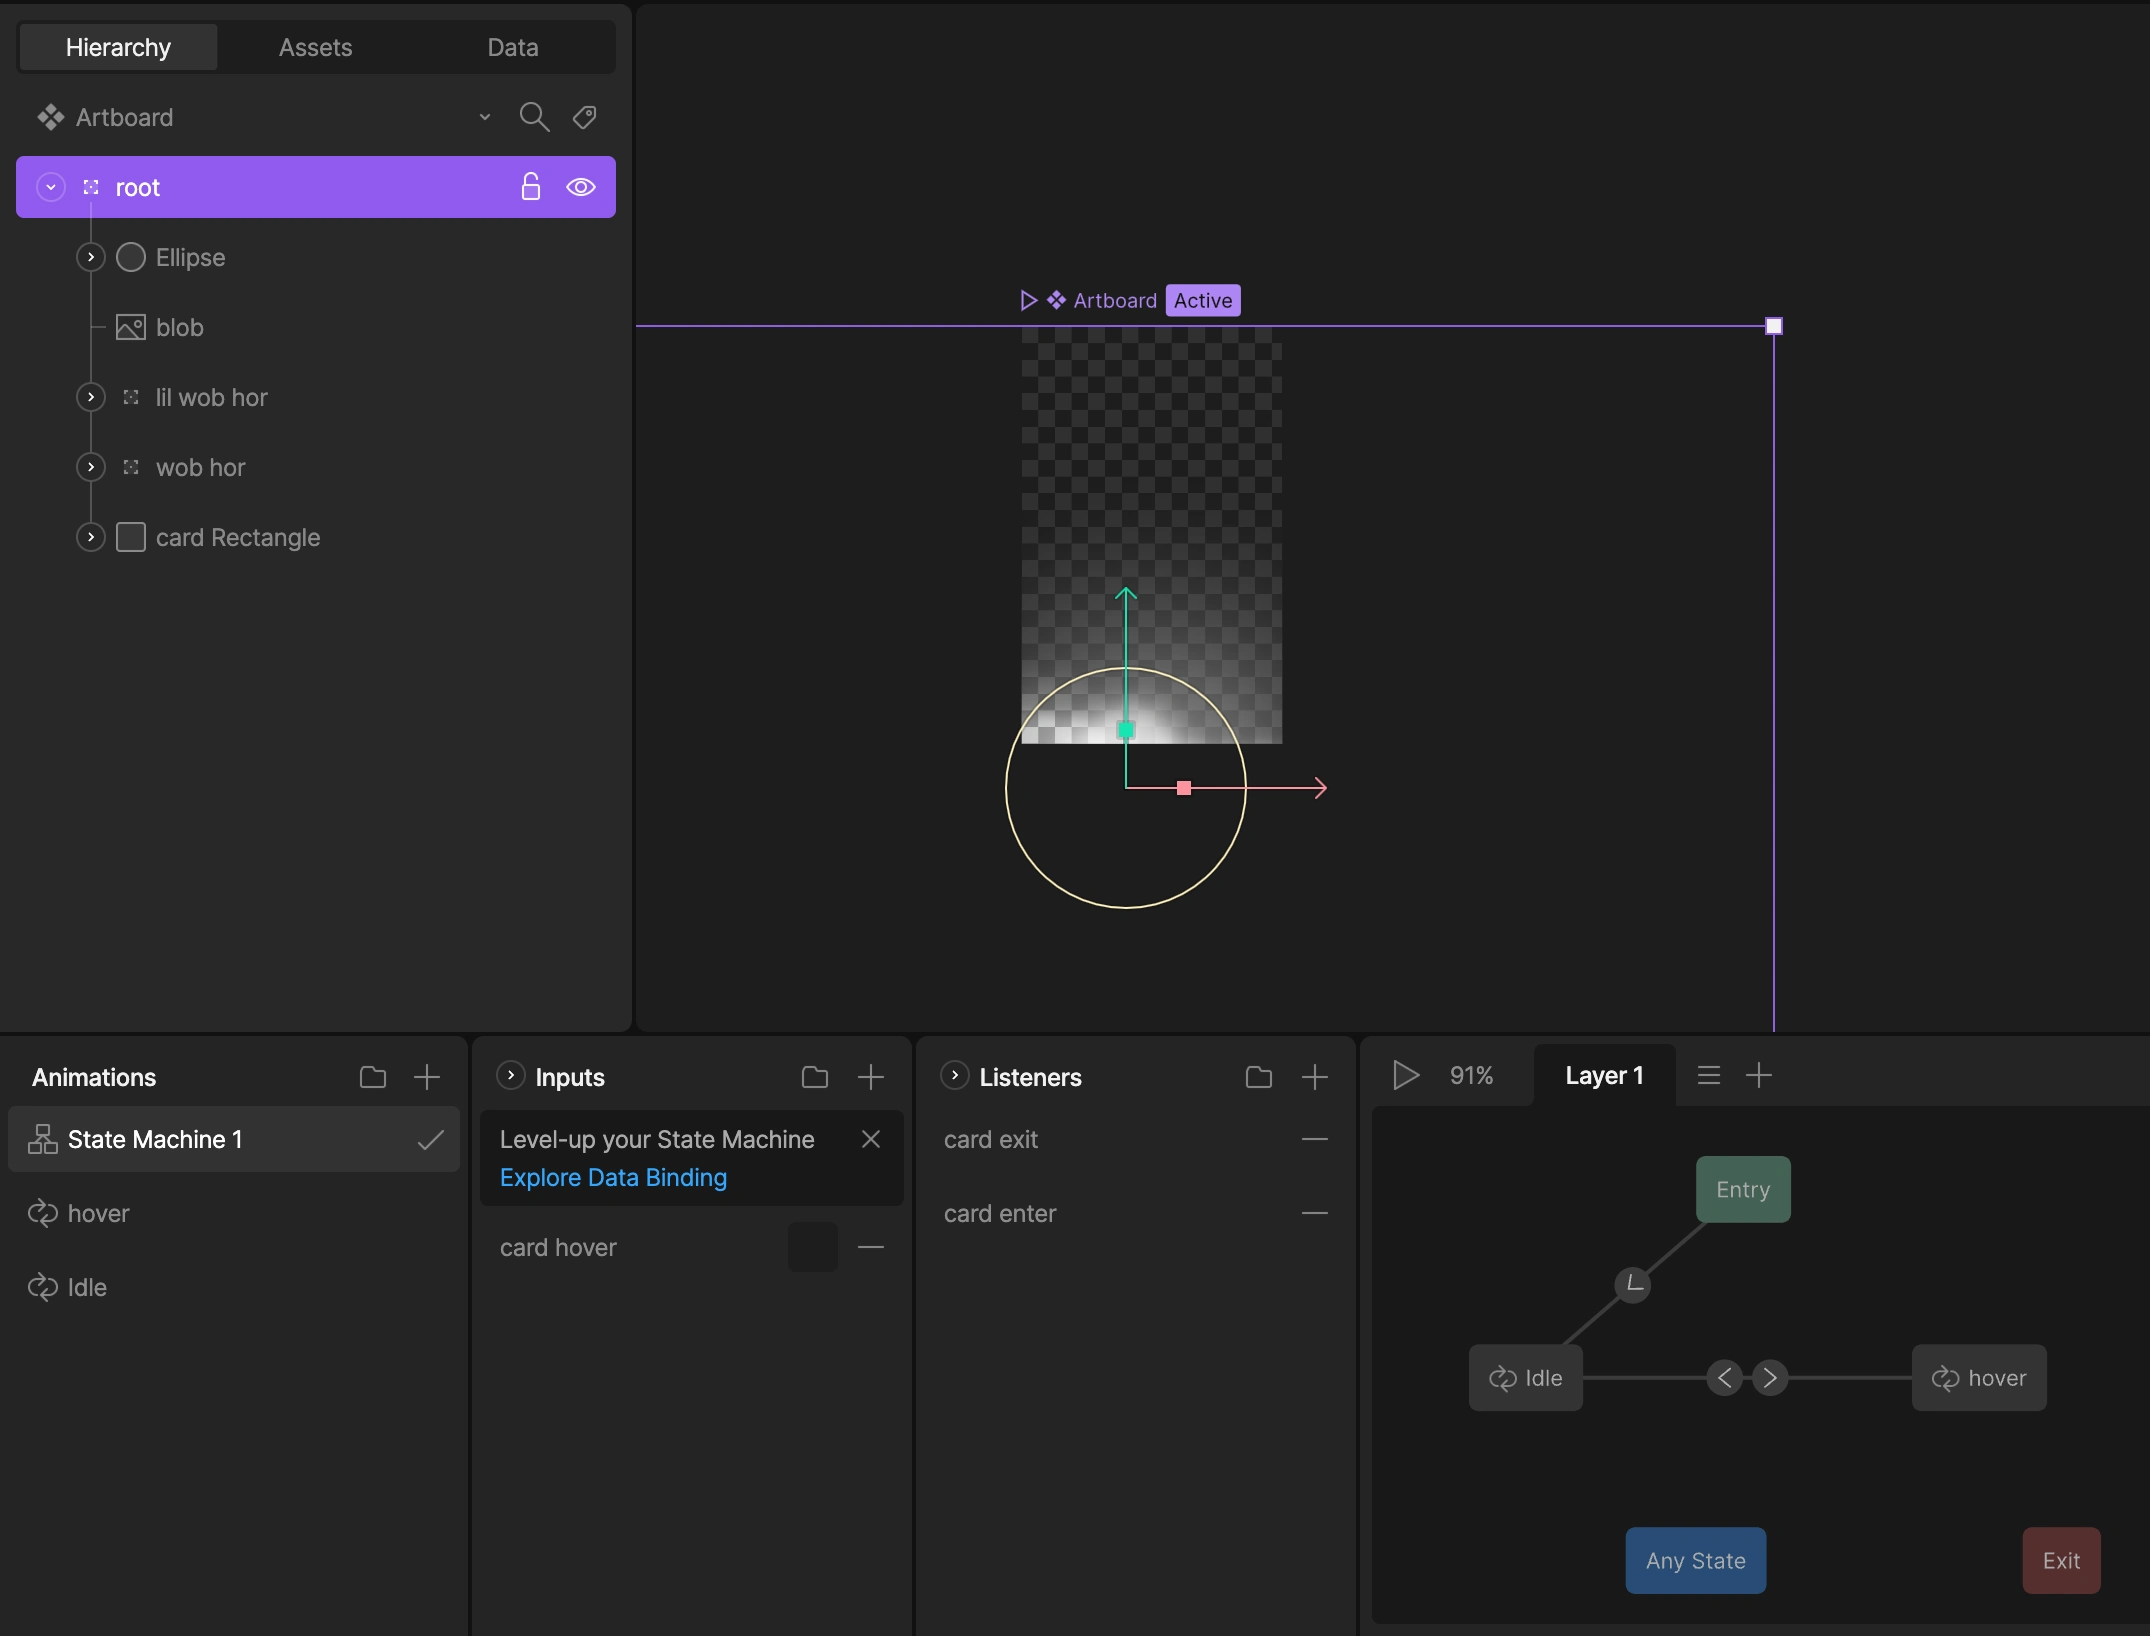Toggle the lock icon on root

click(x=531, y=187)
